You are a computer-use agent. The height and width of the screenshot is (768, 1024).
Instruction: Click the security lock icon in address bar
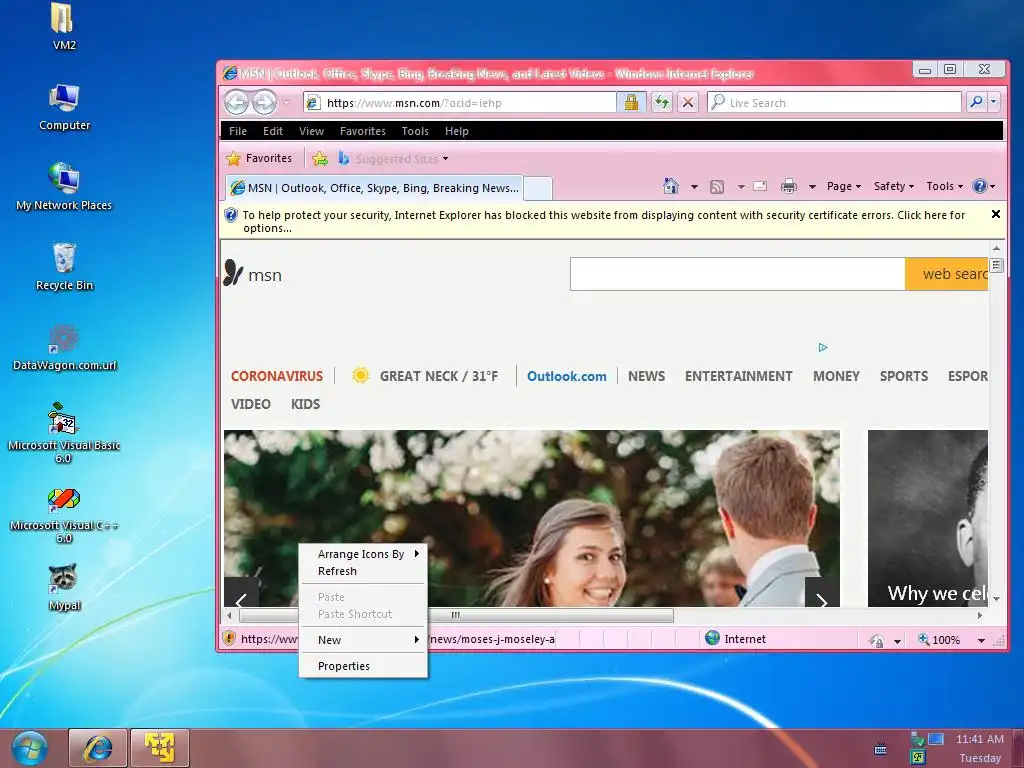[631, 102]
